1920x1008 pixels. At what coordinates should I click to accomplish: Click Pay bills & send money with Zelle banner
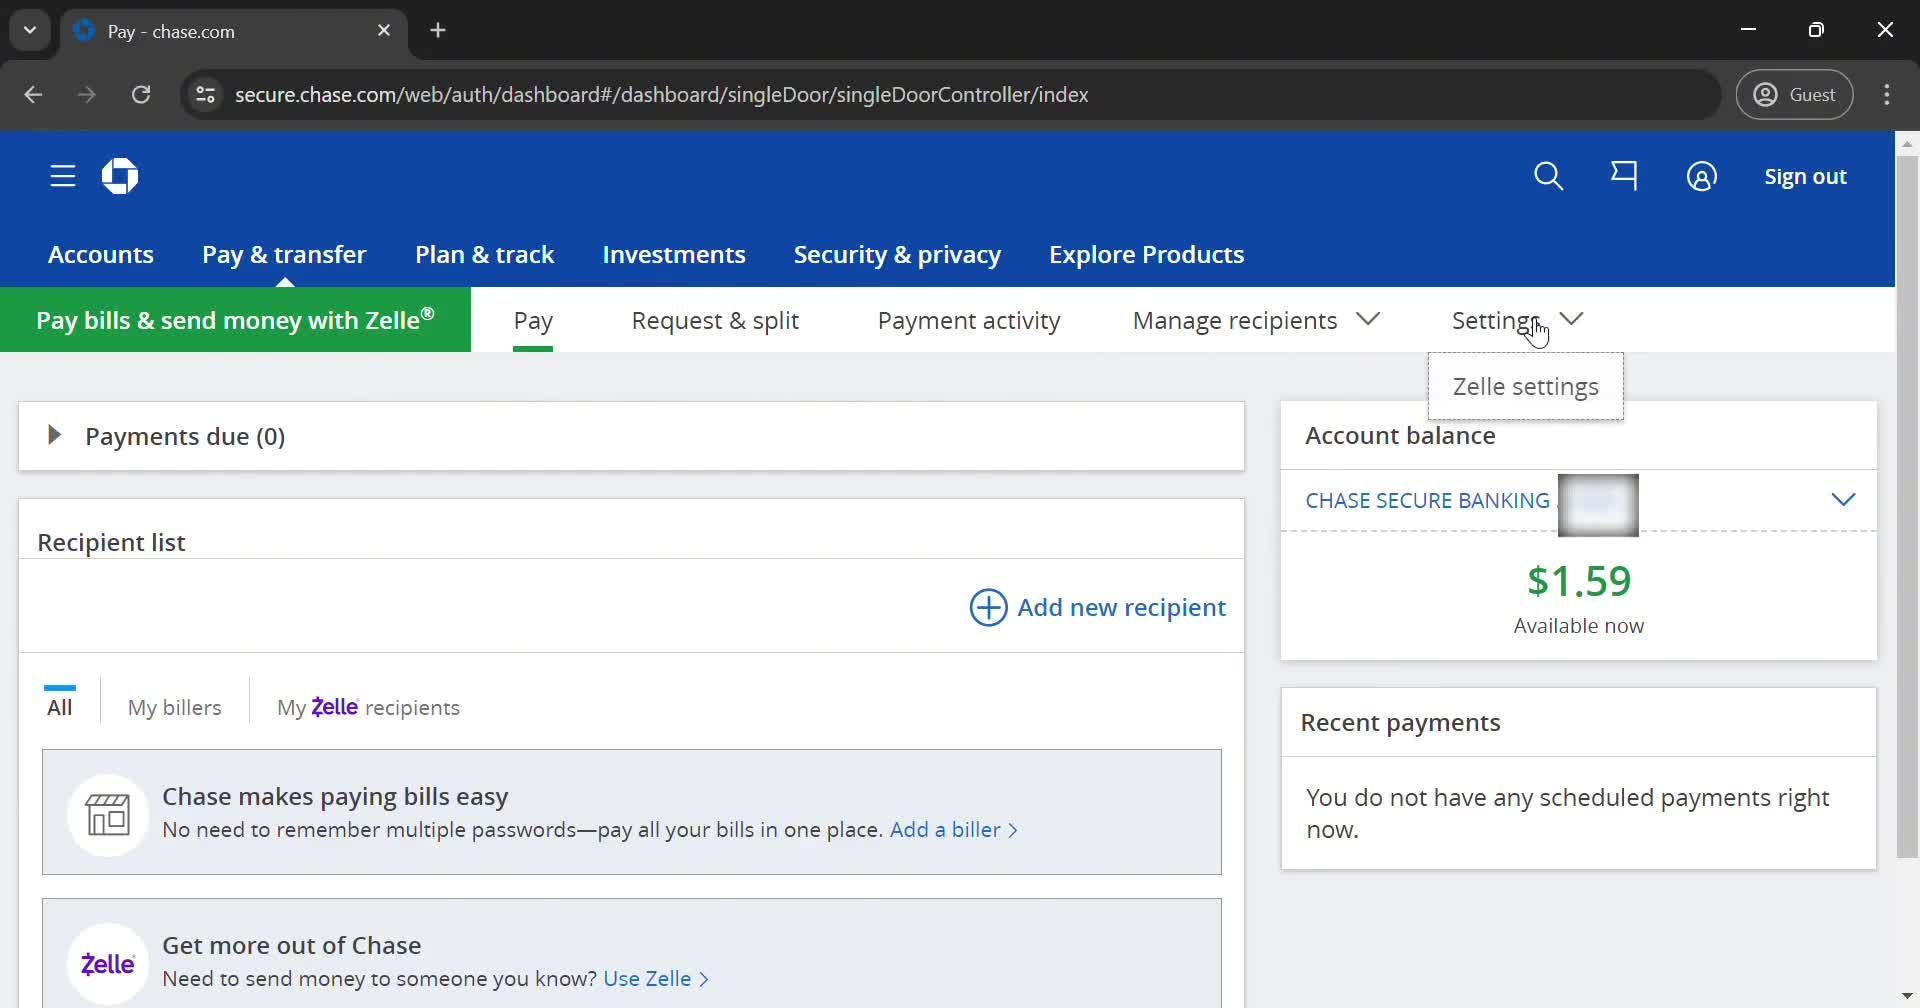pyautogui.click(x=235, y=320)
